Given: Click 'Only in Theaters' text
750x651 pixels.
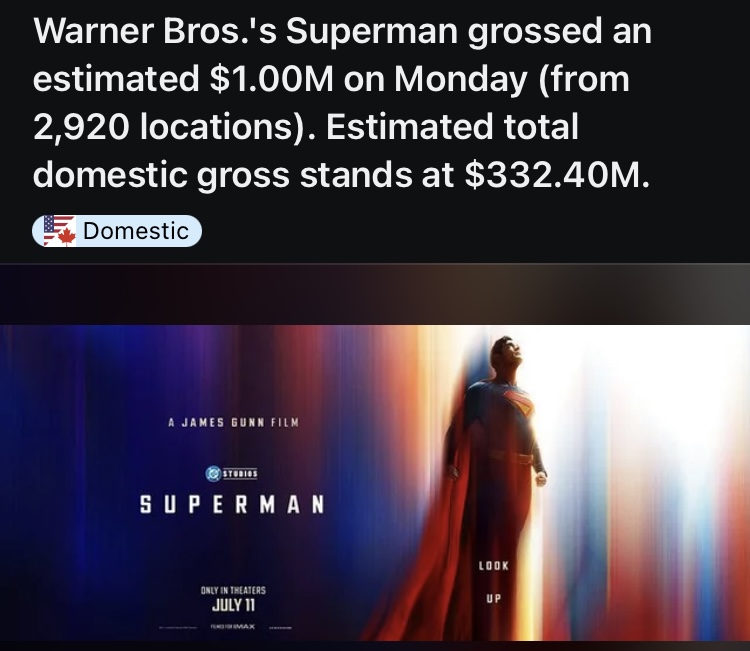Looking at the screenshot, I should click(x=233, y=590).
